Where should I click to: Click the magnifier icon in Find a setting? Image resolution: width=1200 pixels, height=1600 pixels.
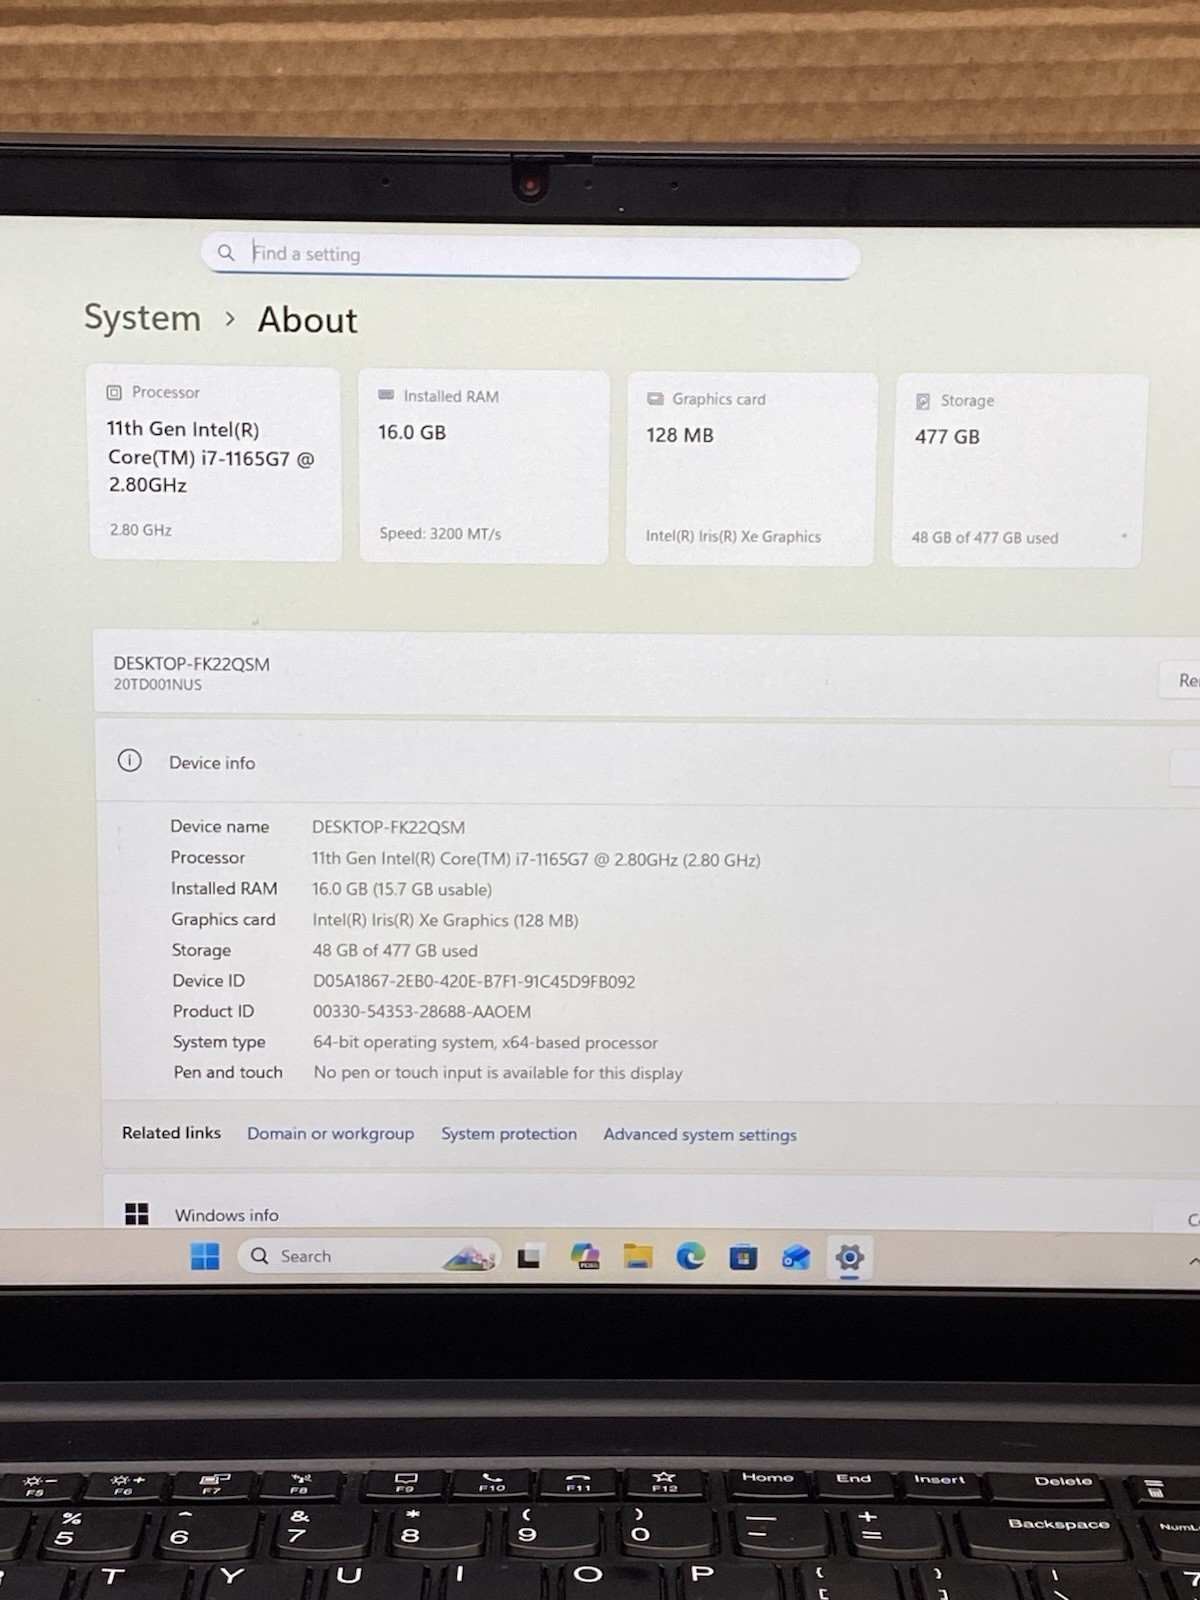(226, 253)
